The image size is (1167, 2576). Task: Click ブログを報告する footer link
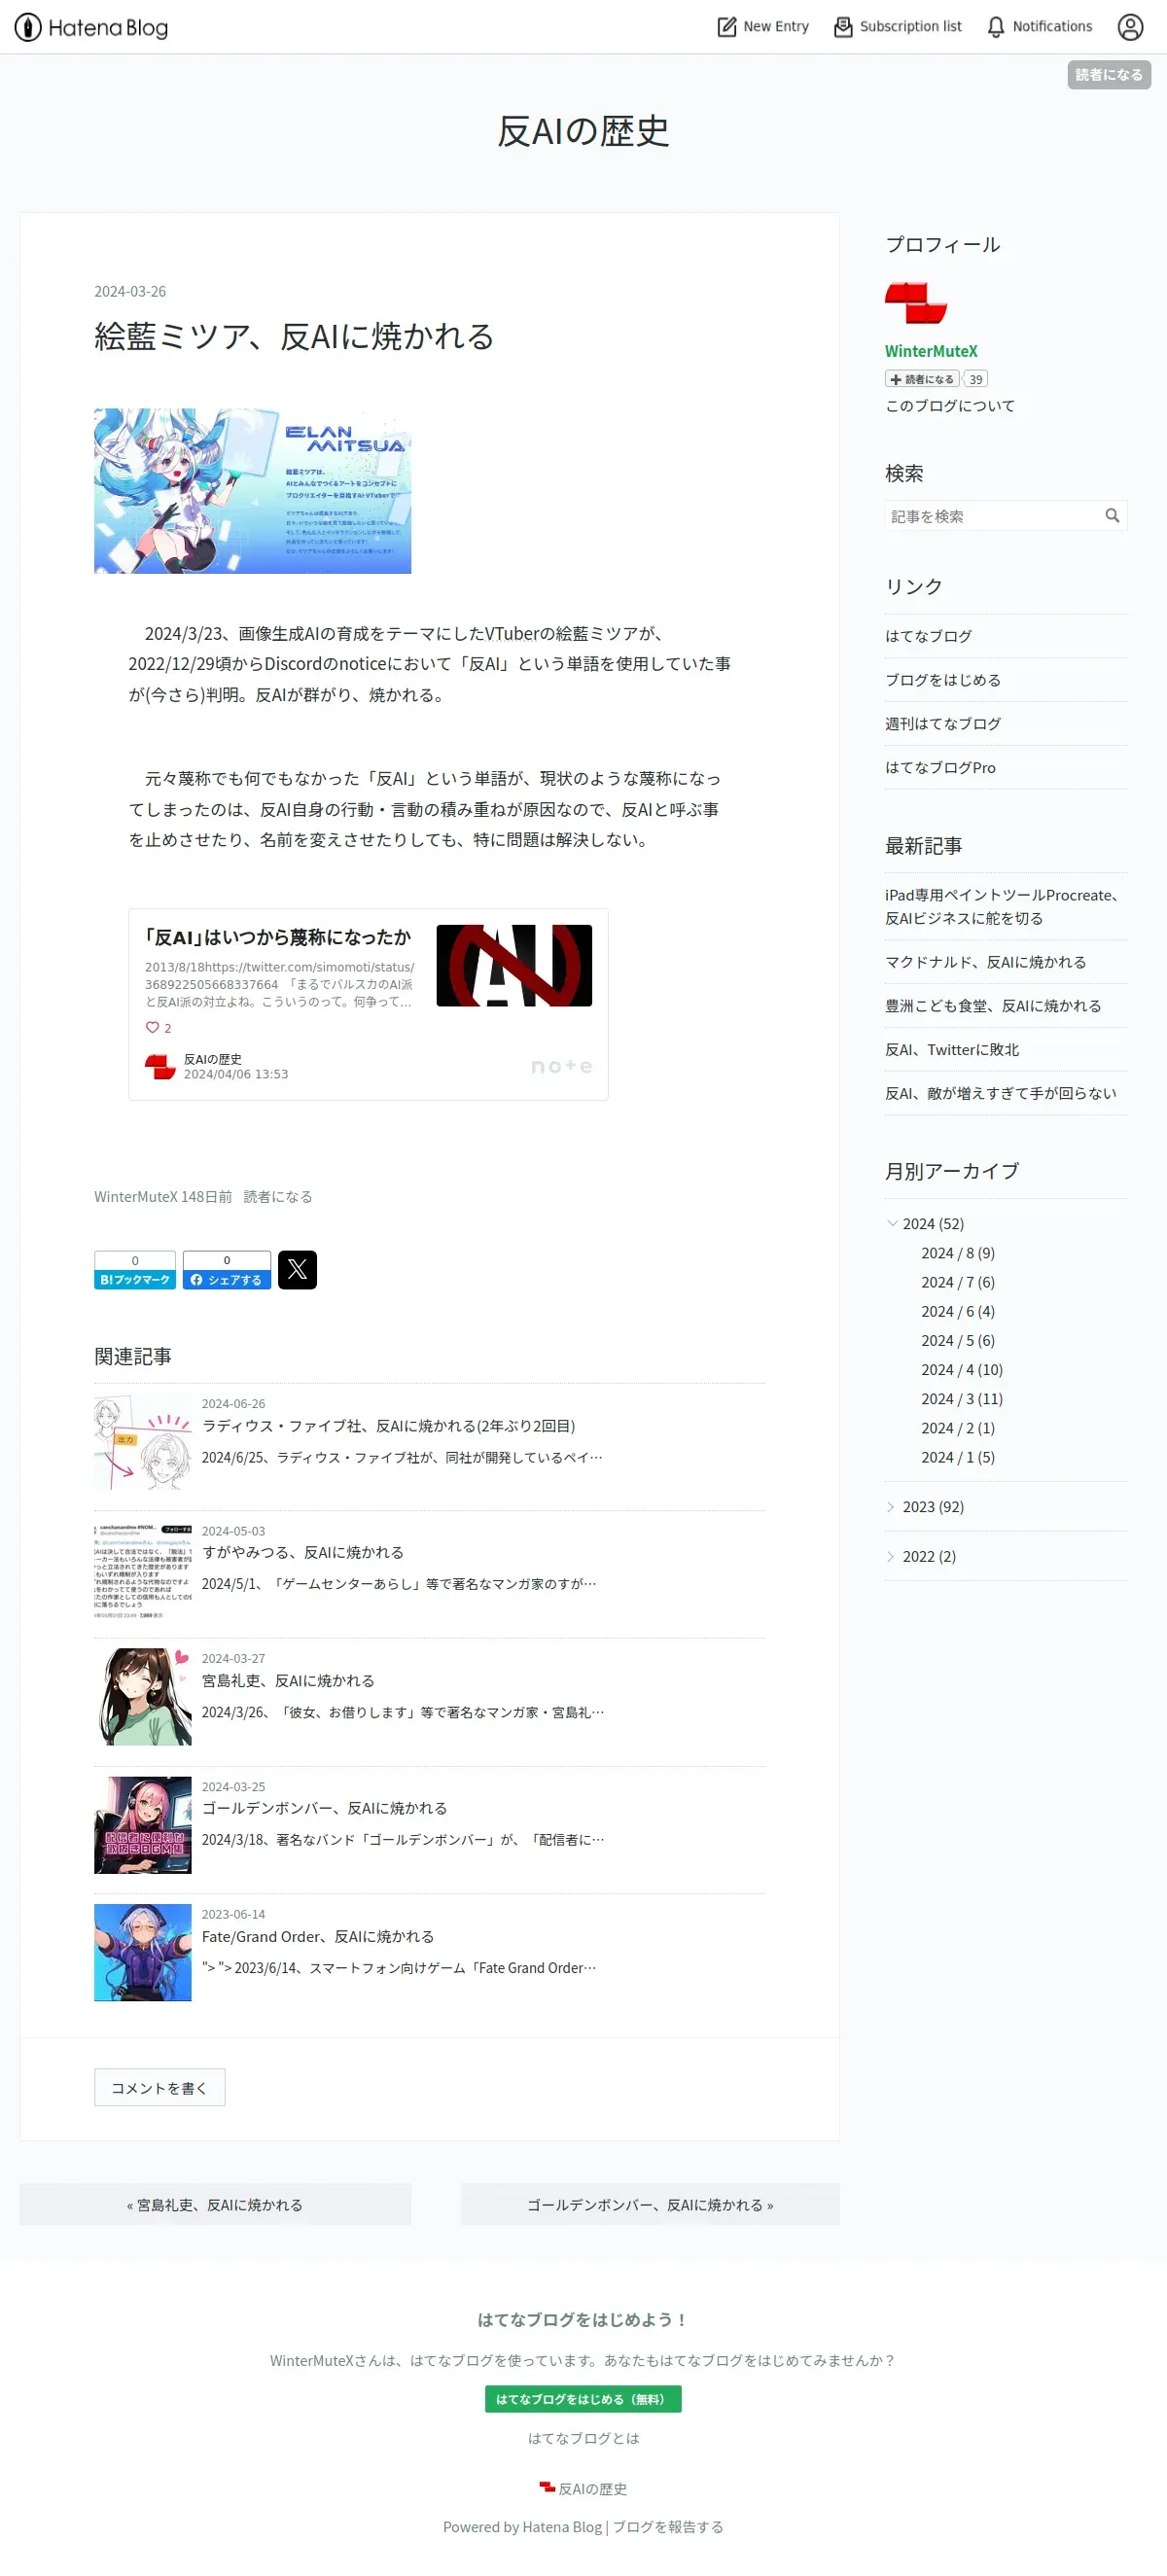tap(667, 2527)
